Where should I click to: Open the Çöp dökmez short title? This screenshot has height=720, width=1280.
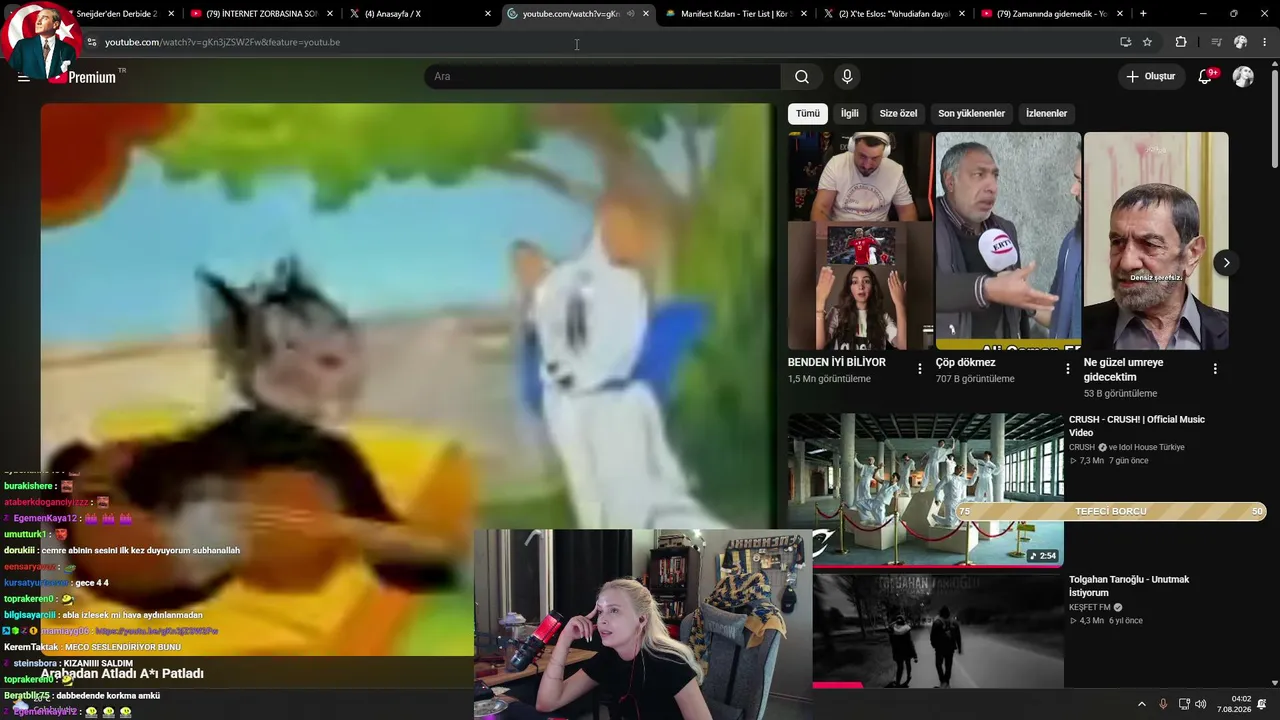[966, 362]
